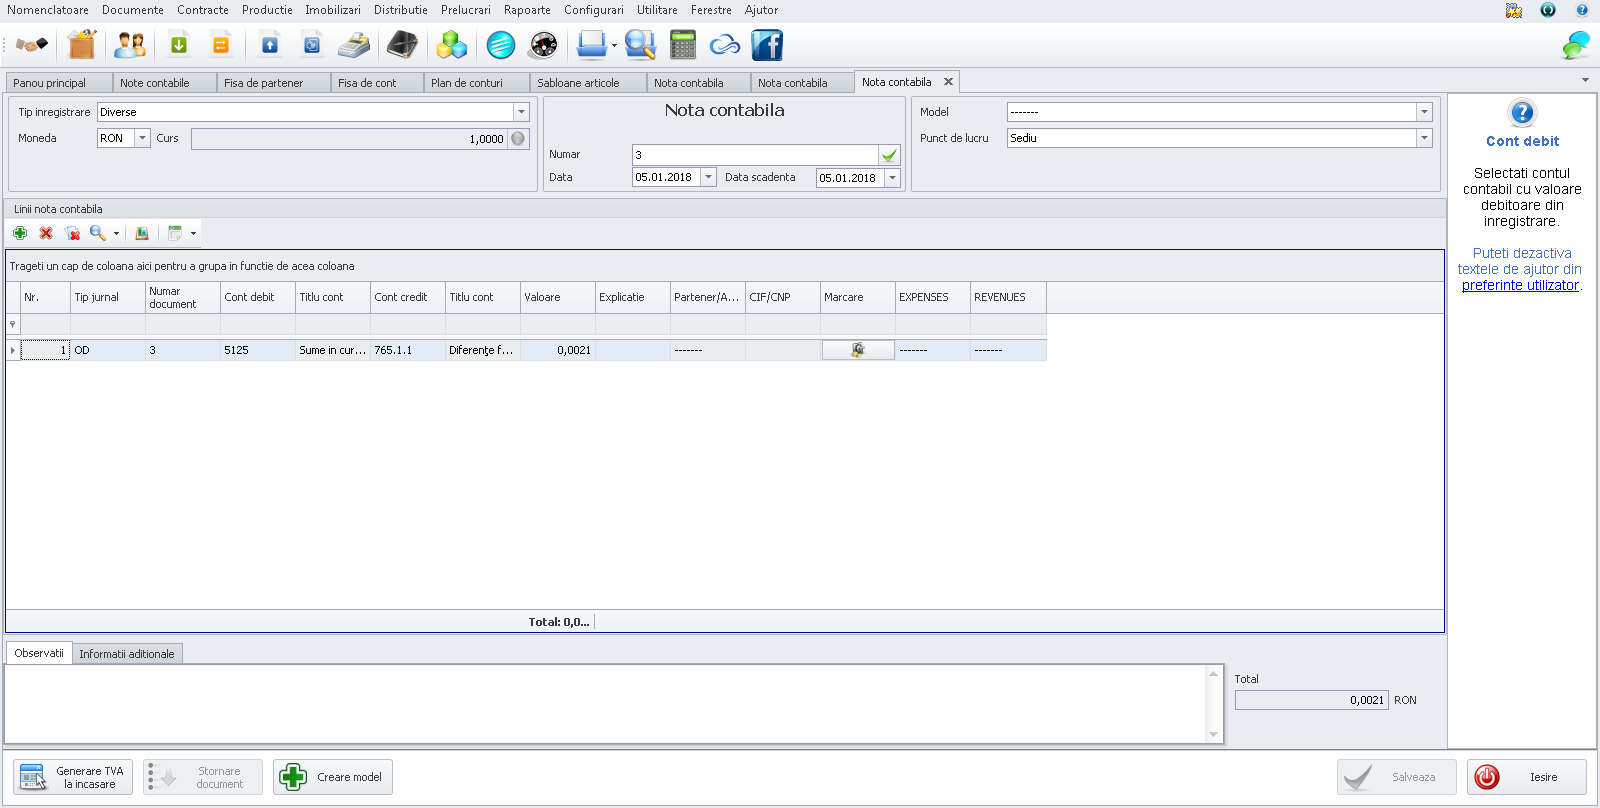Image resolution: width=1600 pixels, height=808 pixels.
Task: Delete line using the red X icon
Action: coord(46,233)
